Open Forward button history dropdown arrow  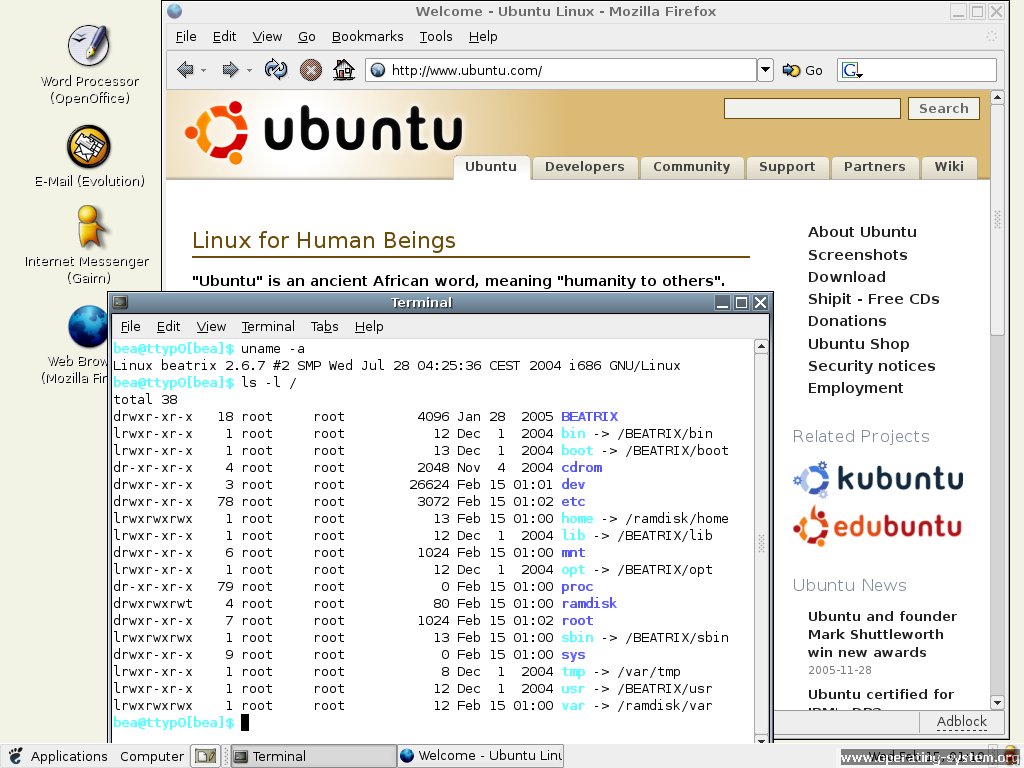point(249,70)
